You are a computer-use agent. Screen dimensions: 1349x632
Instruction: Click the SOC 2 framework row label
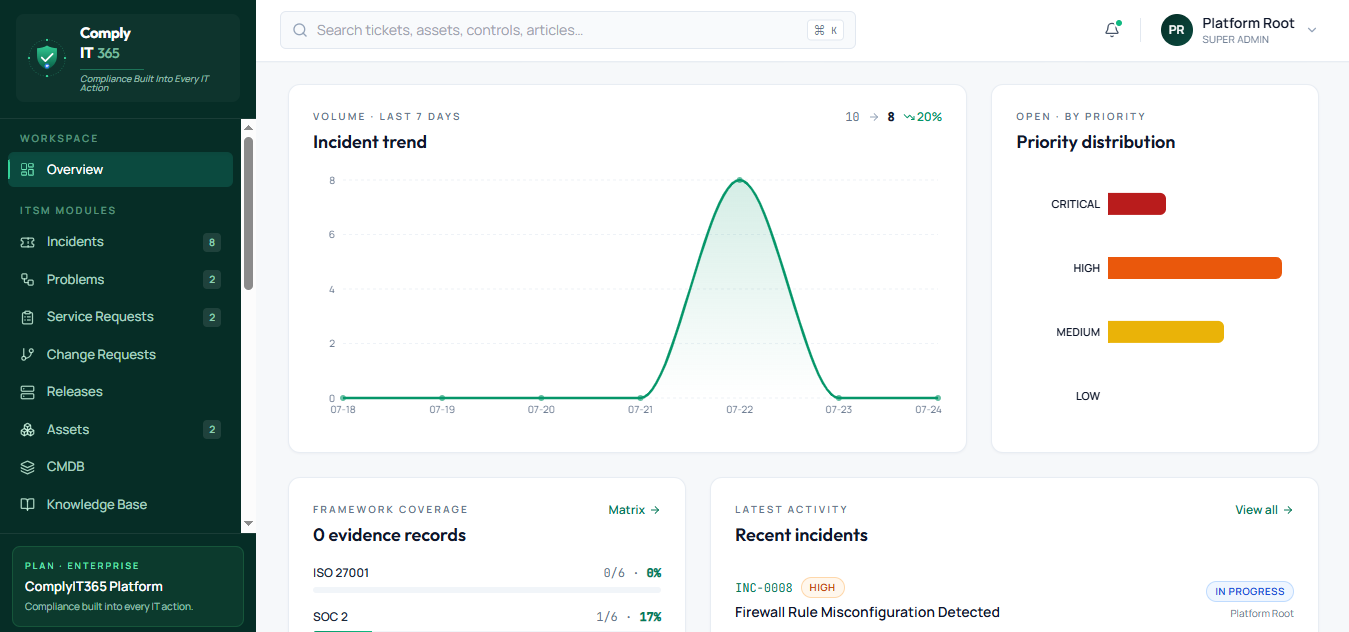click(331, 617)
